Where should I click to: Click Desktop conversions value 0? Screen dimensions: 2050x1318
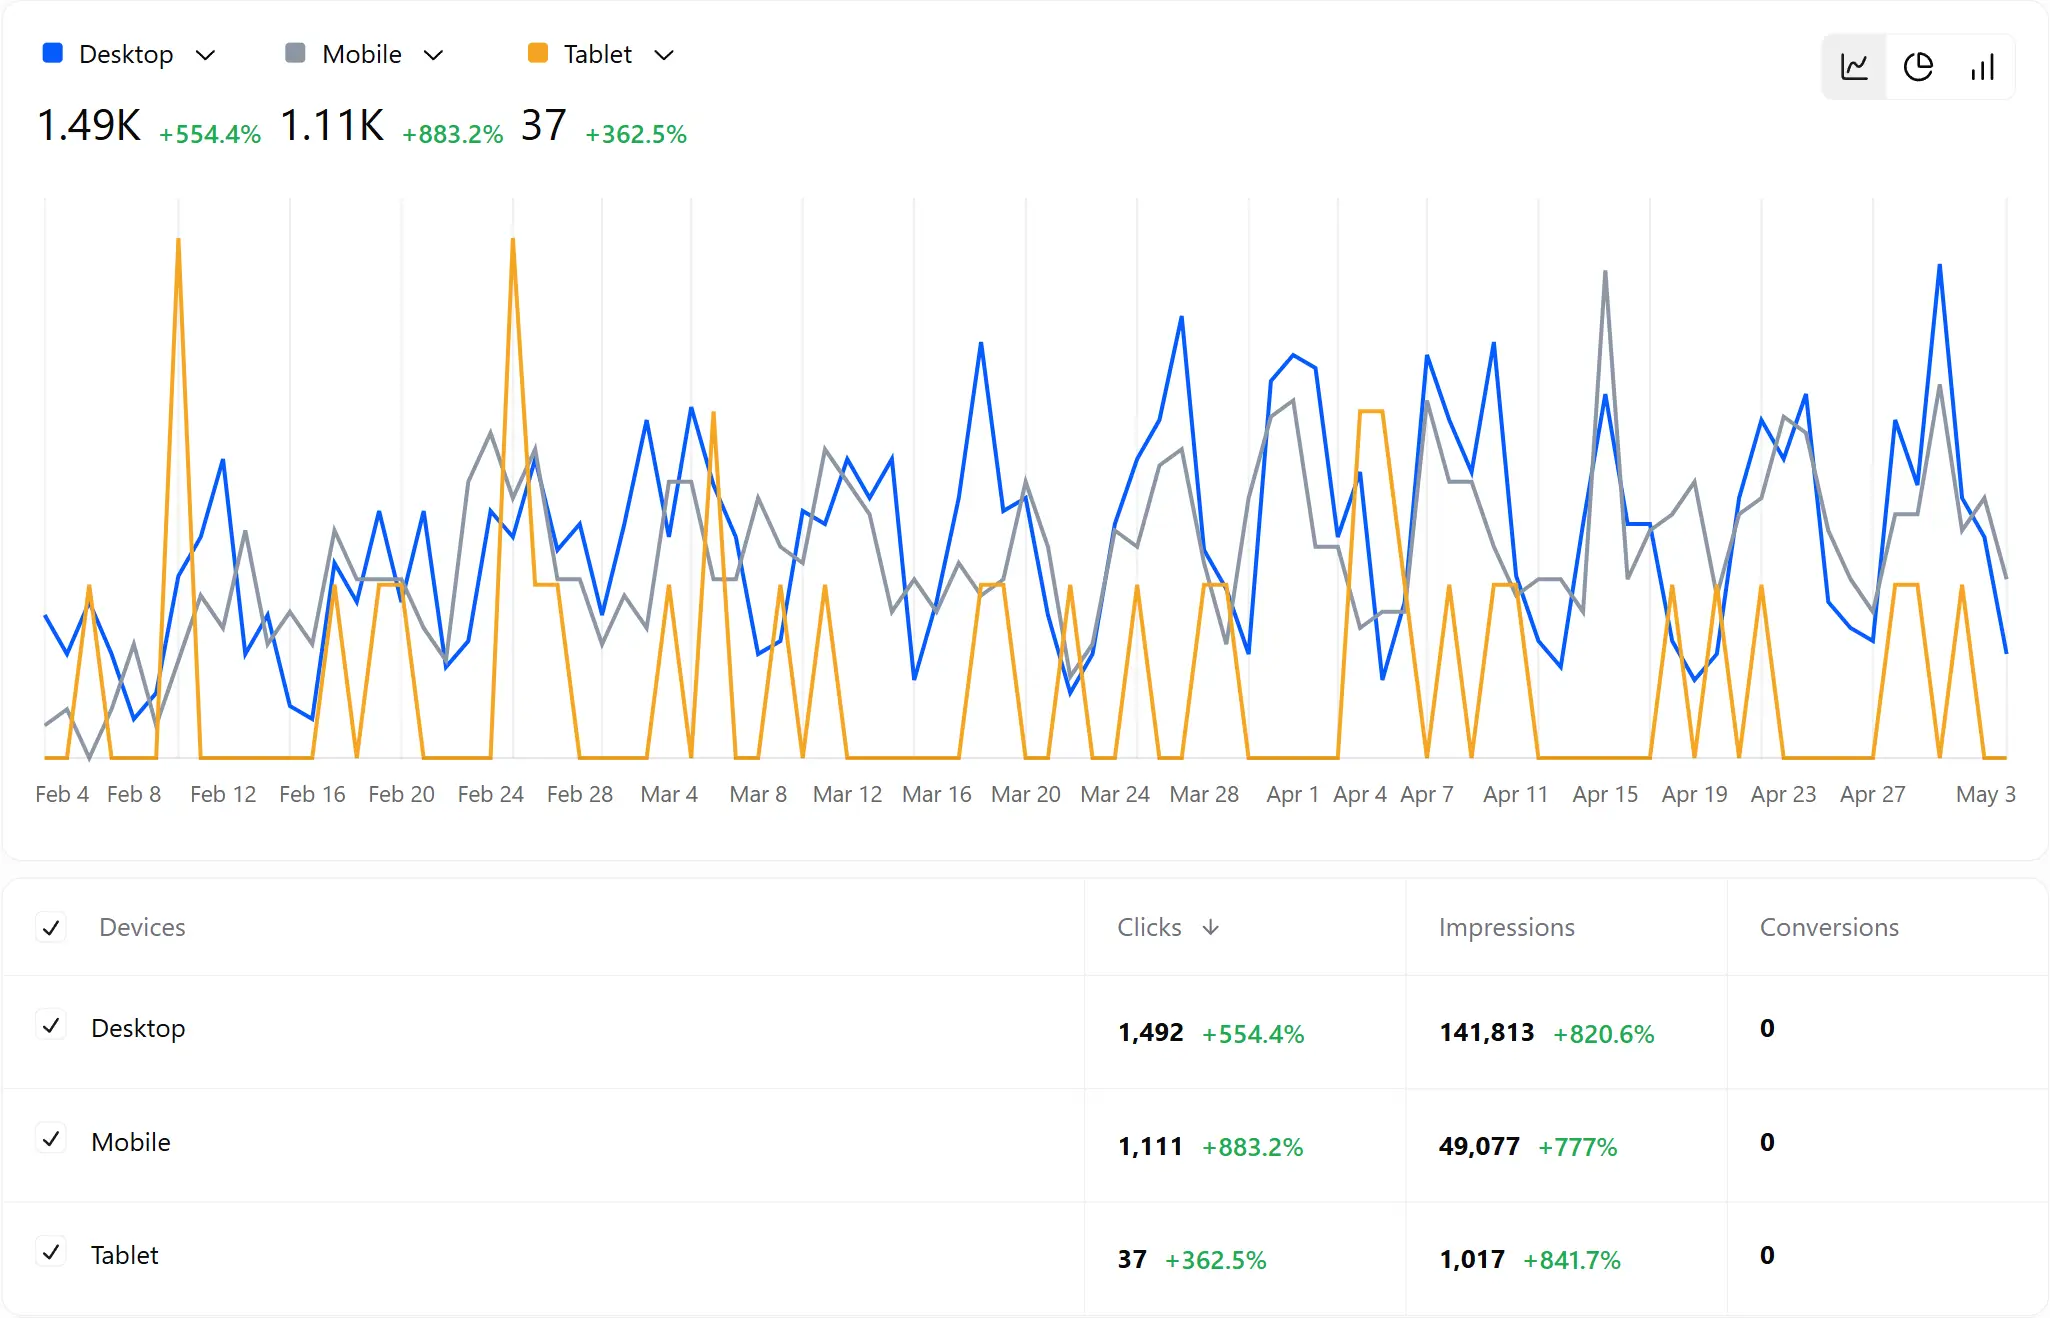tap(1768, 1029)
